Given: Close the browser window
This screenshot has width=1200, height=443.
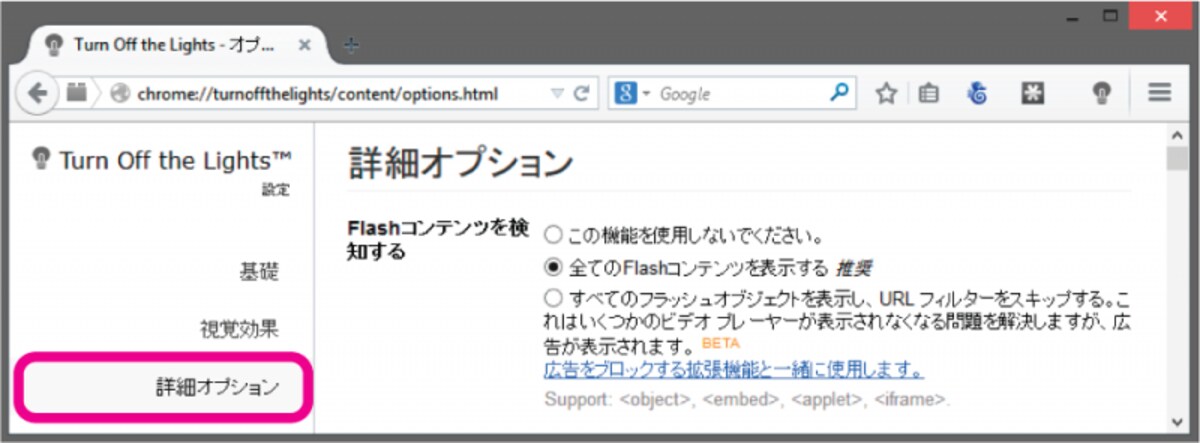Looking at the screenshot, I should point(1161,16).
